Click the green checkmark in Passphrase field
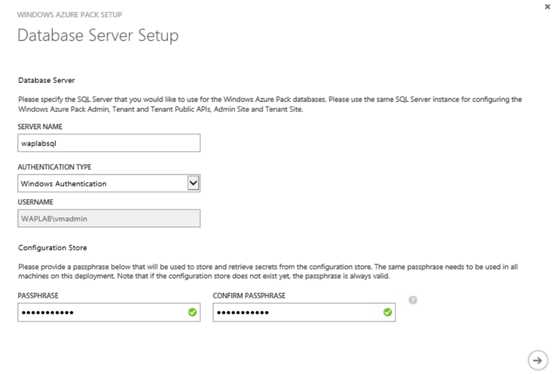This screenshot has height=374, width=554. click(x=192, y=312)
